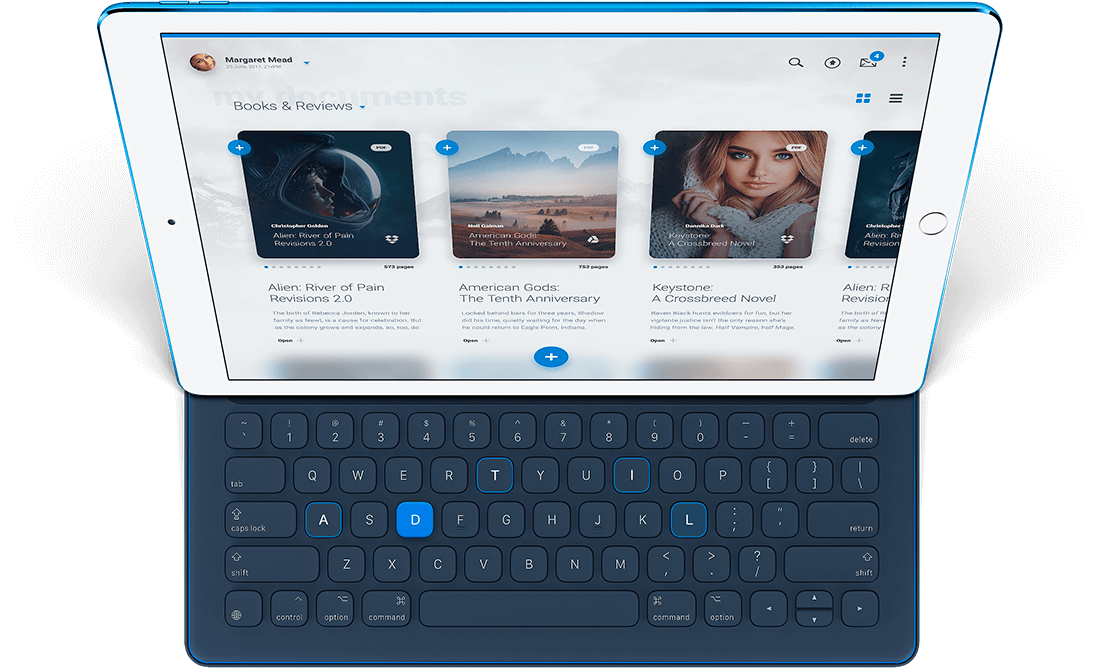Open the mail inbox with 4 badge
This screenshot has height=668, width=1100.
[868, 63]
